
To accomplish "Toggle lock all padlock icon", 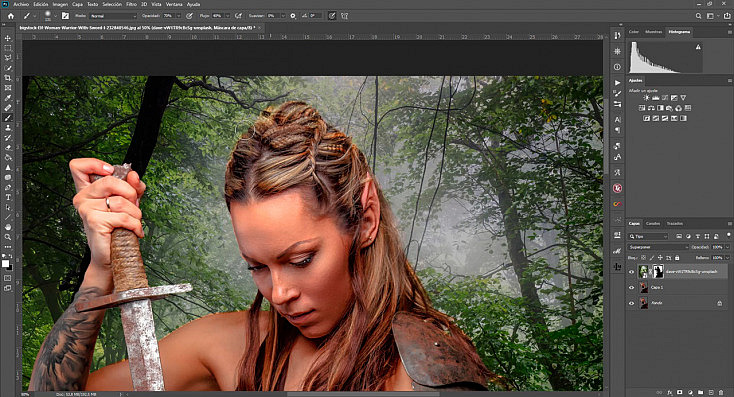I will [677, 257].
